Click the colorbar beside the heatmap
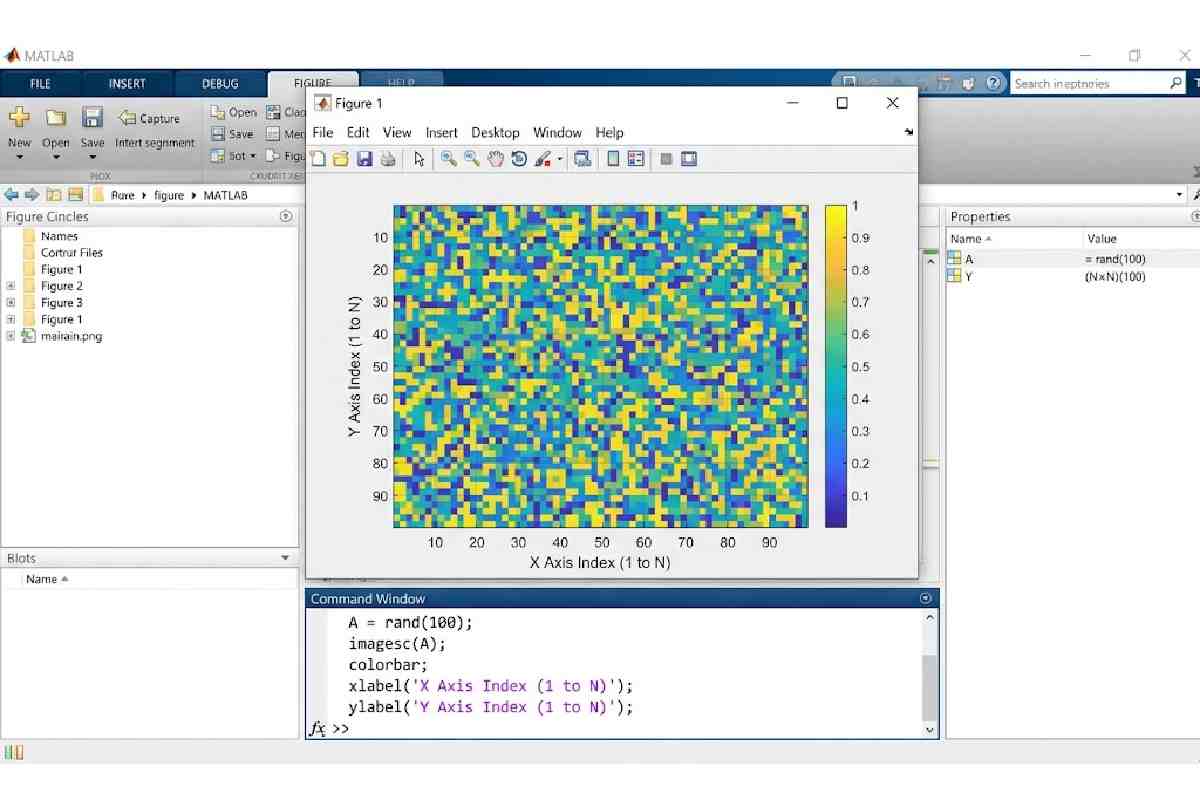The height and width of the screenshot is (800, 1200). [x=835, y=366]
